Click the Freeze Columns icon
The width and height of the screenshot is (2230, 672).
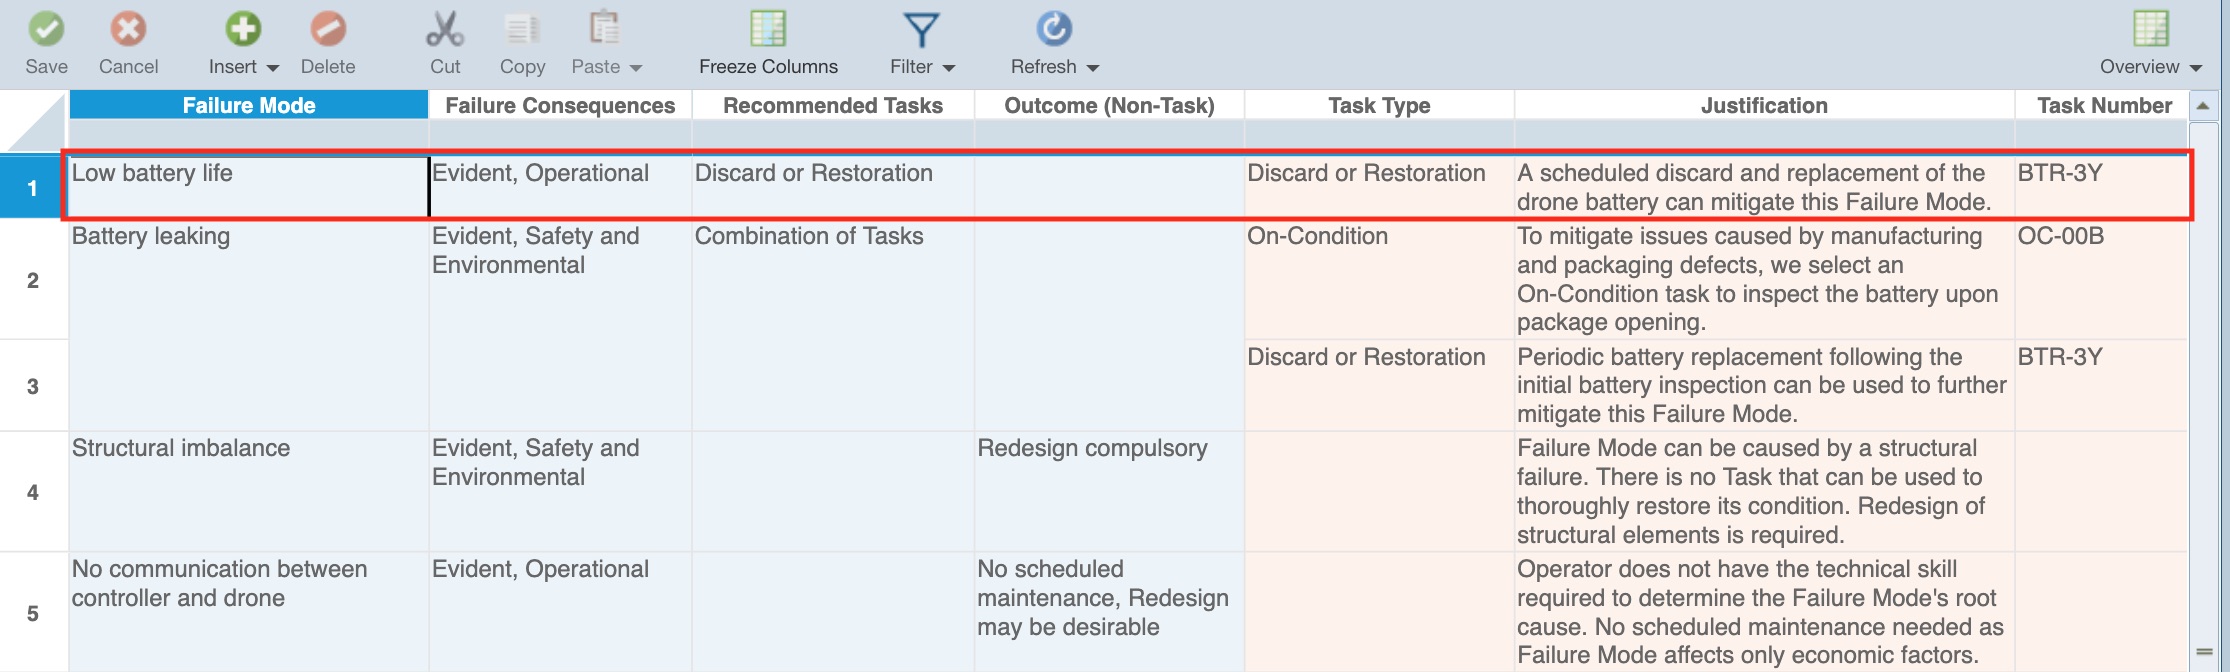click(768, 29)
